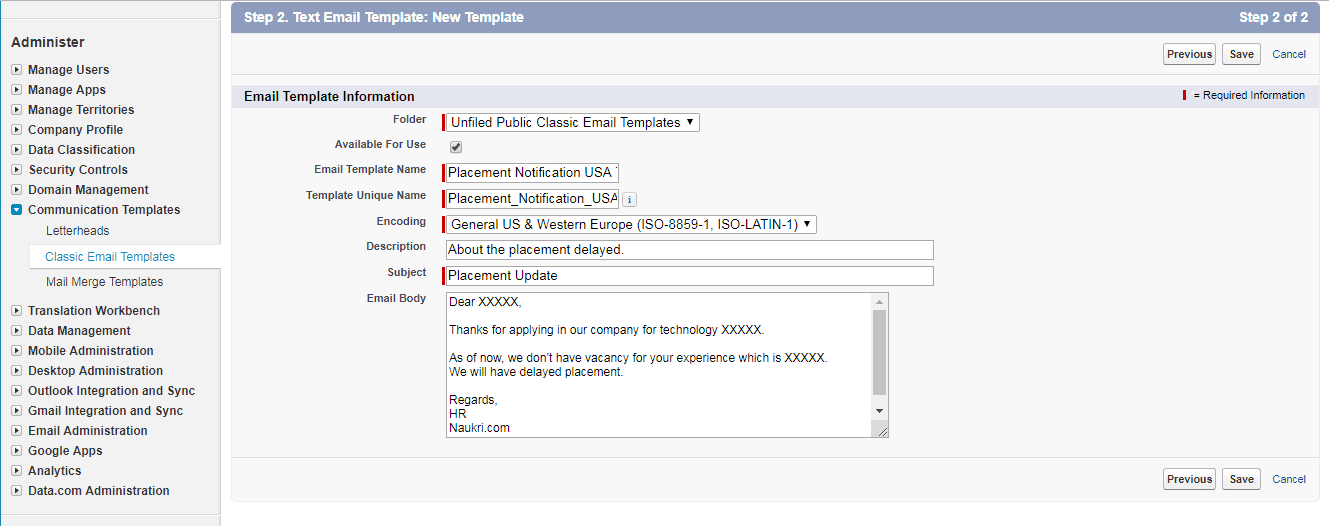Click the bottom Previous button

pos(1189,479)
